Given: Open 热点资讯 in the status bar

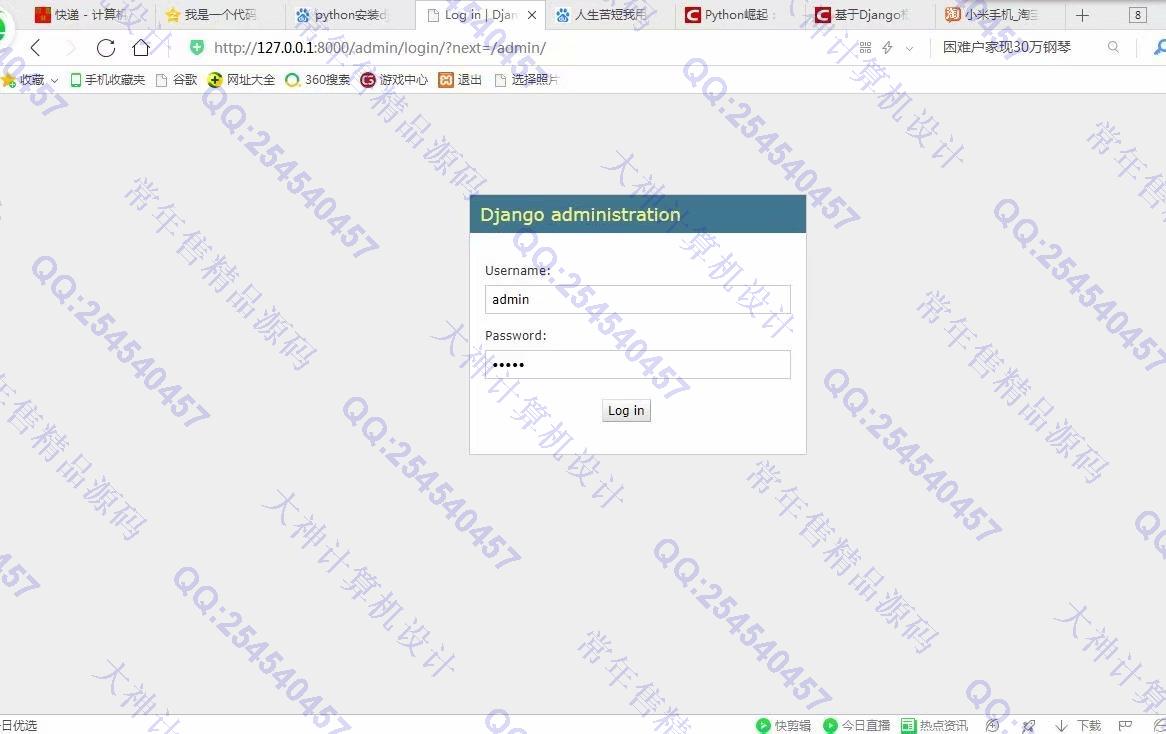Looking at the screenshot, I should pos(935,725).
